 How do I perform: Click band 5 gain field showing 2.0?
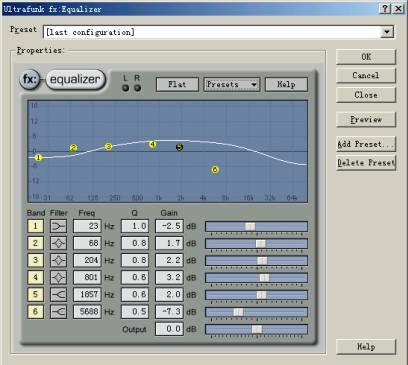coord(169,295)
